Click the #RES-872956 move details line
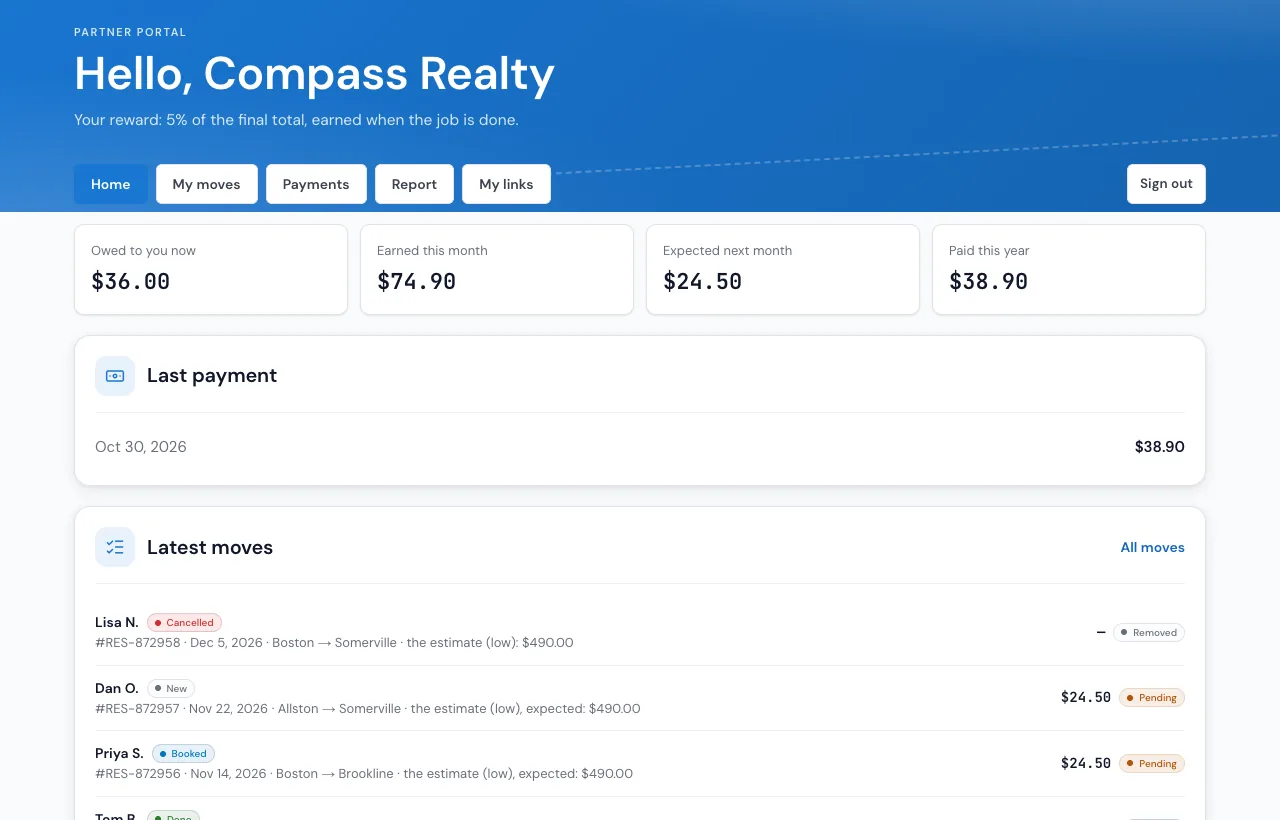The height and width of the screenshot is (820, 1280). (364, 774)
